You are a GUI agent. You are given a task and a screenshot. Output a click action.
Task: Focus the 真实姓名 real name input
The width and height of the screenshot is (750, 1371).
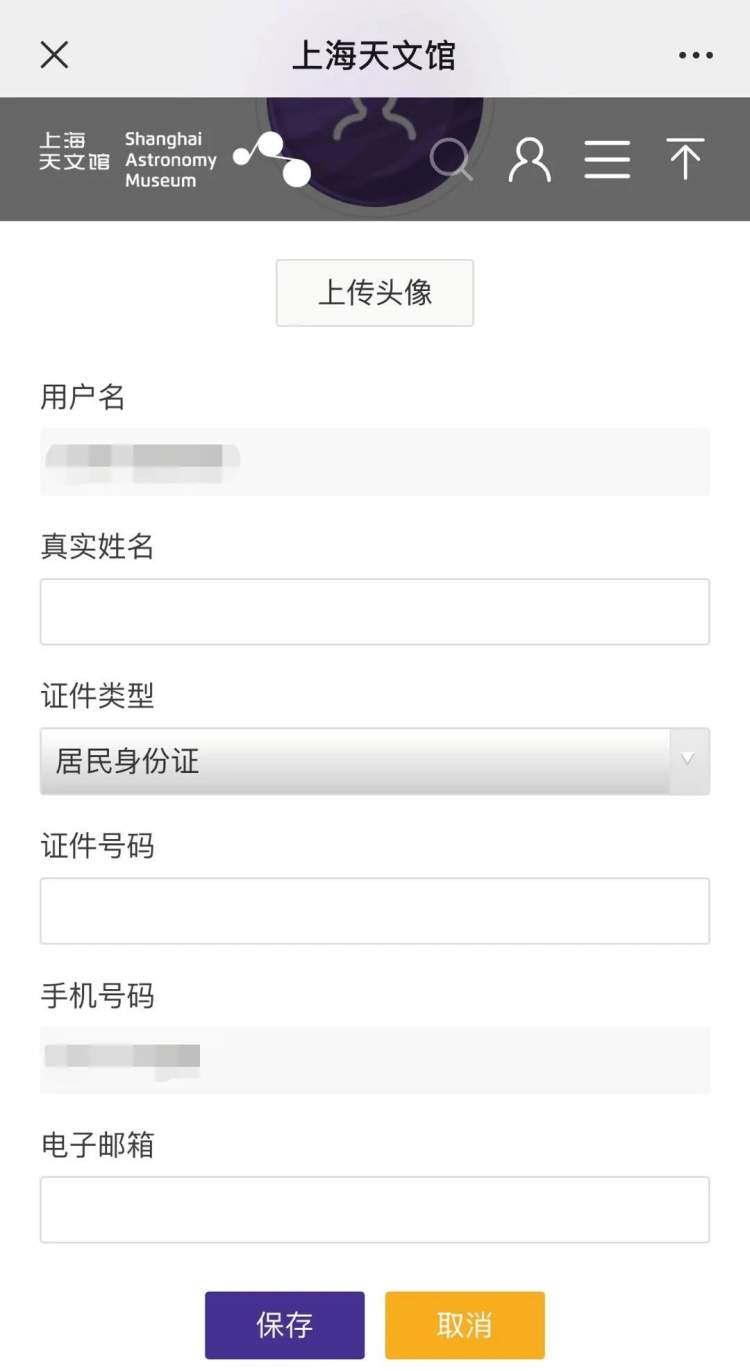(375, 611)
